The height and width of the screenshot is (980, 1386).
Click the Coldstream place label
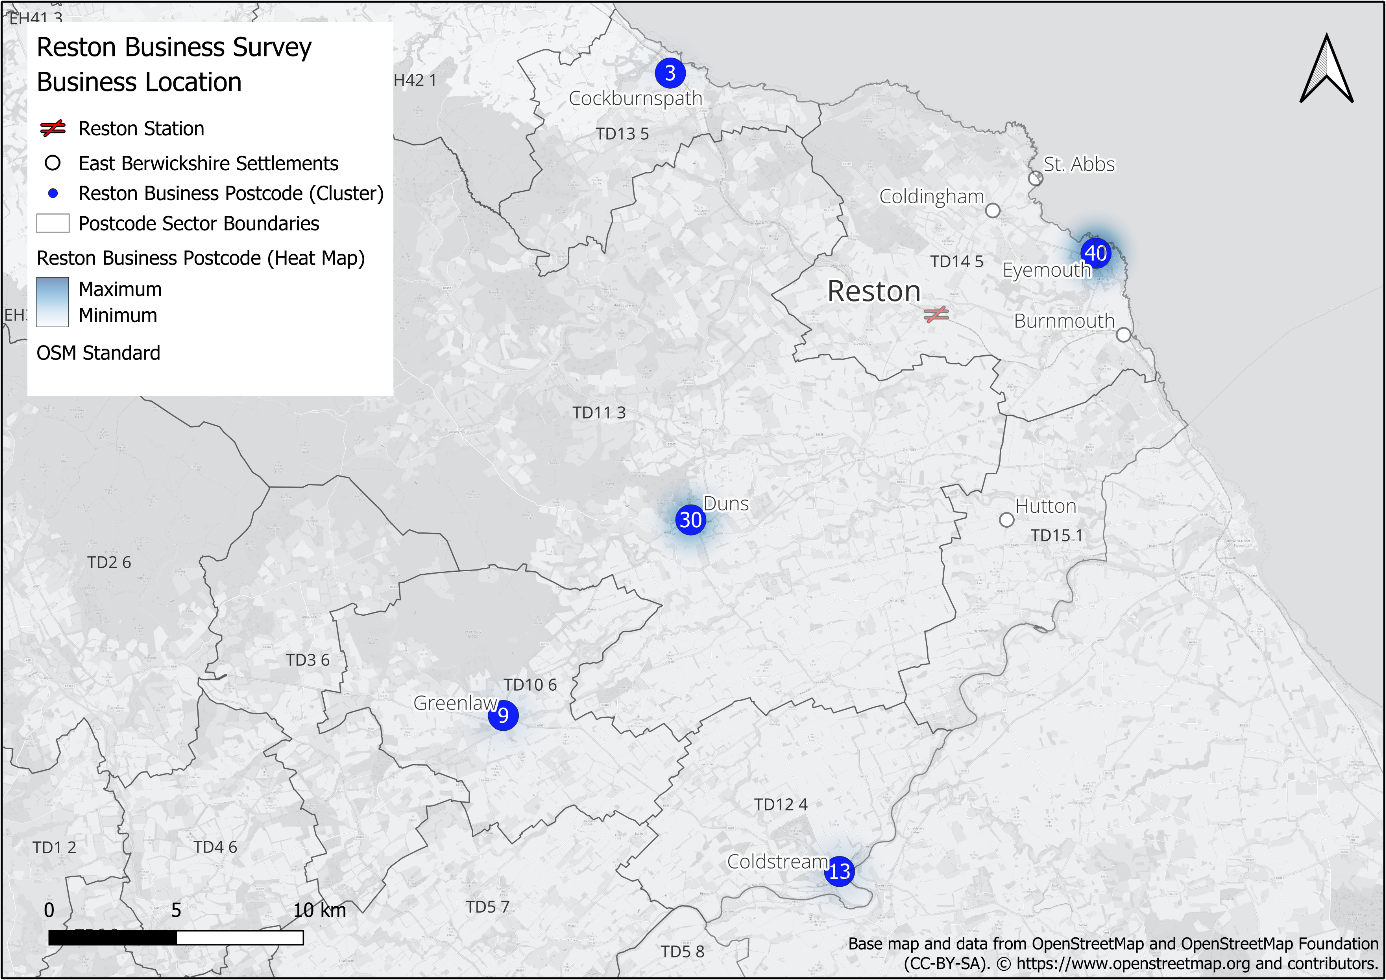(x=778, y=862)
